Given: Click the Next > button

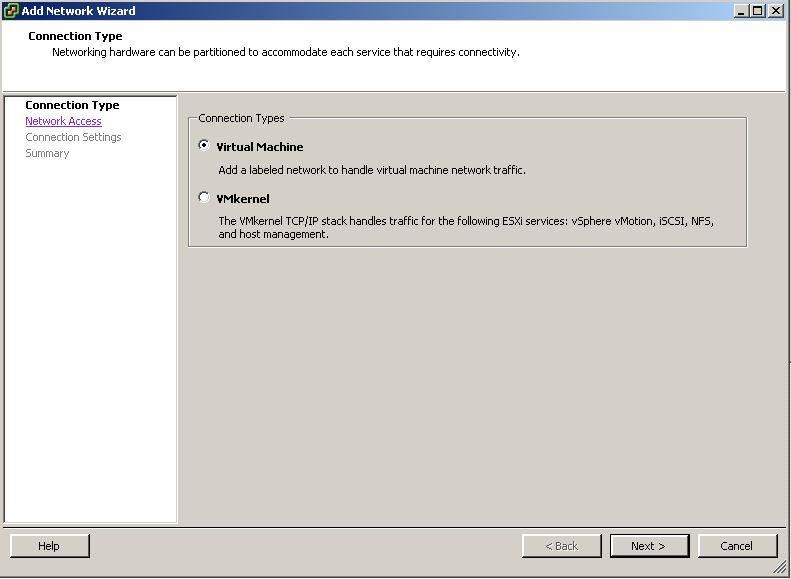Looking at the screenshot, I should 649,546.
